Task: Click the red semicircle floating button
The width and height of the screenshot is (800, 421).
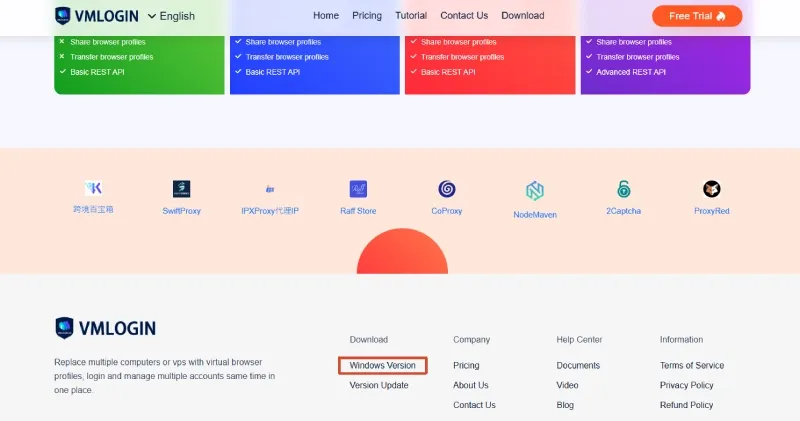Action: 402,252
